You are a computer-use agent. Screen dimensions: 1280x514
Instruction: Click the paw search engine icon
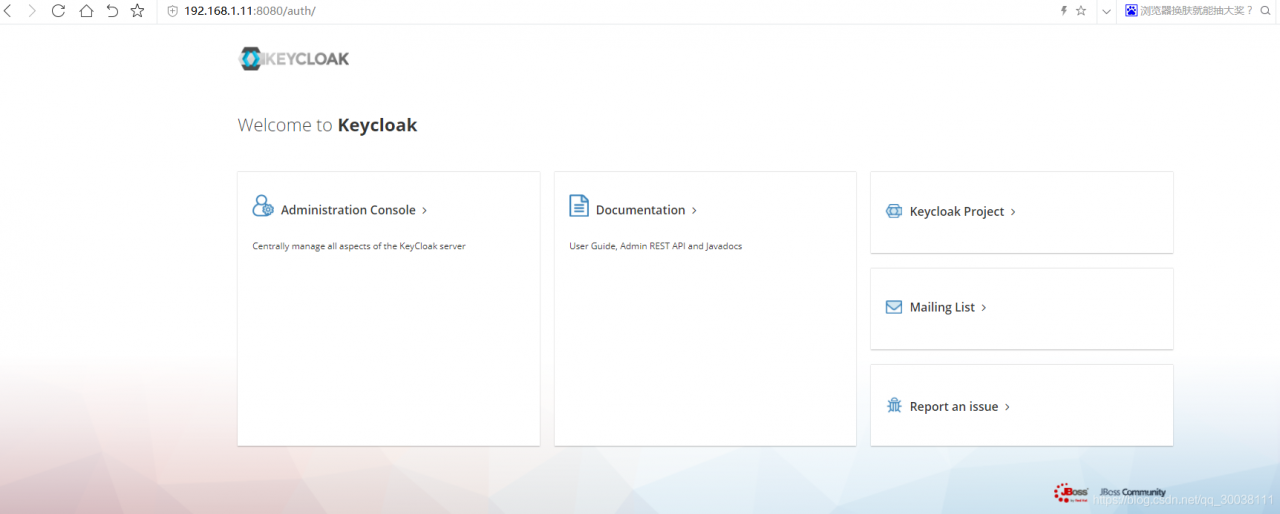pos(1131,11)
